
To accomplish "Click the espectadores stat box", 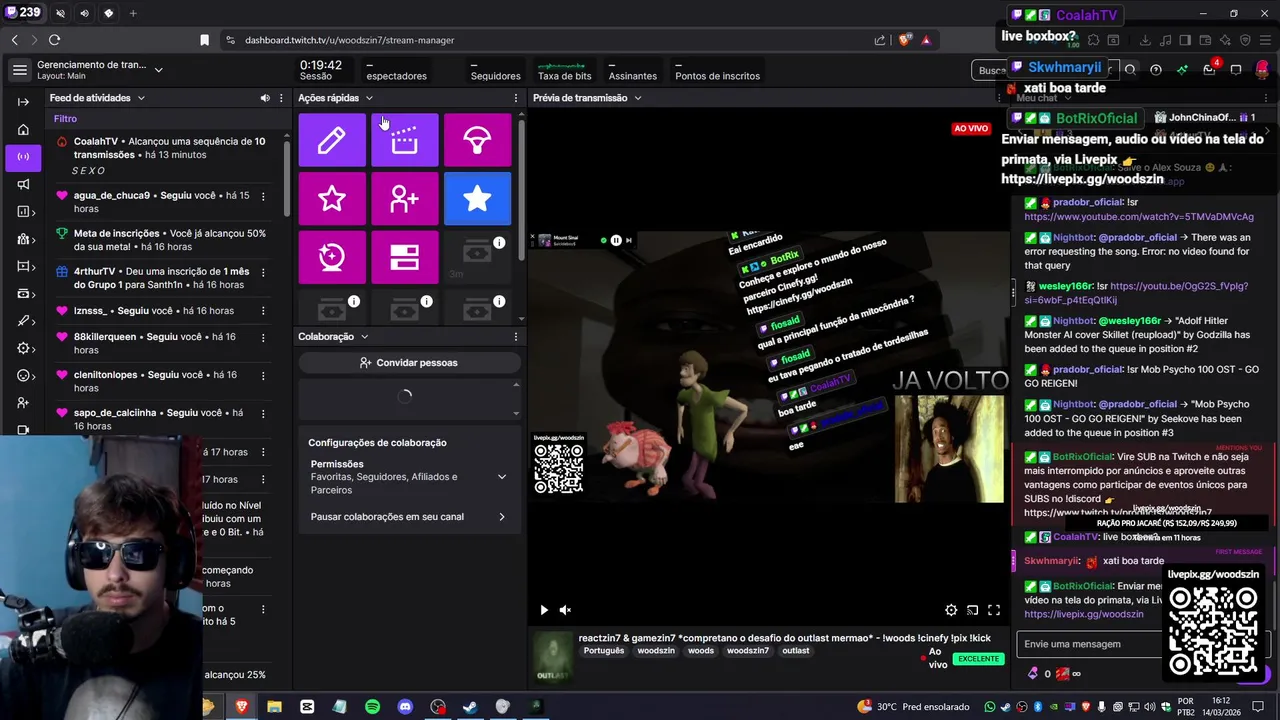I will click(x=396, y=70).
